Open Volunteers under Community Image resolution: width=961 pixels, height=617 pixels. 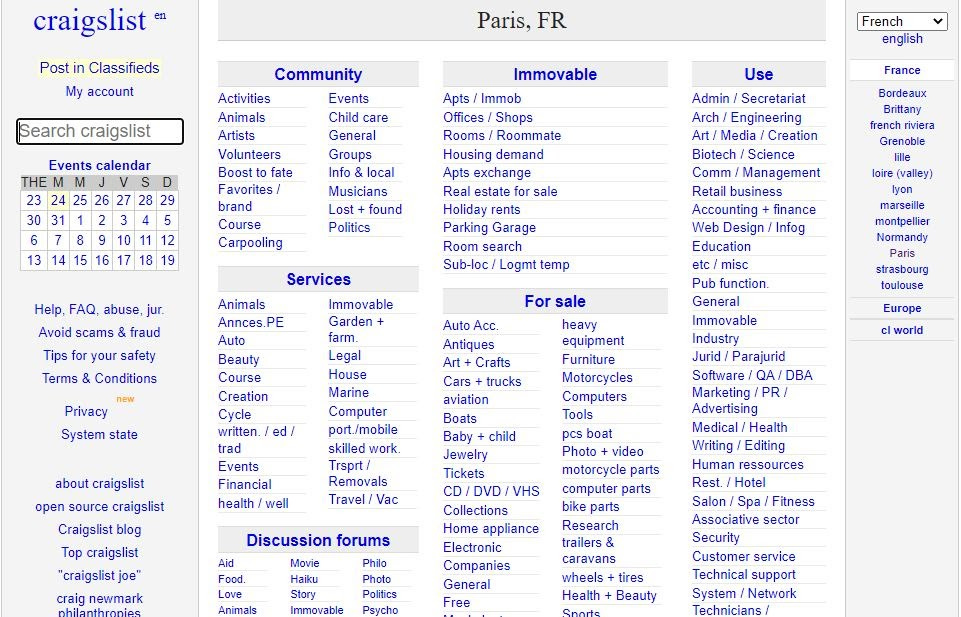tap(249, 154)
